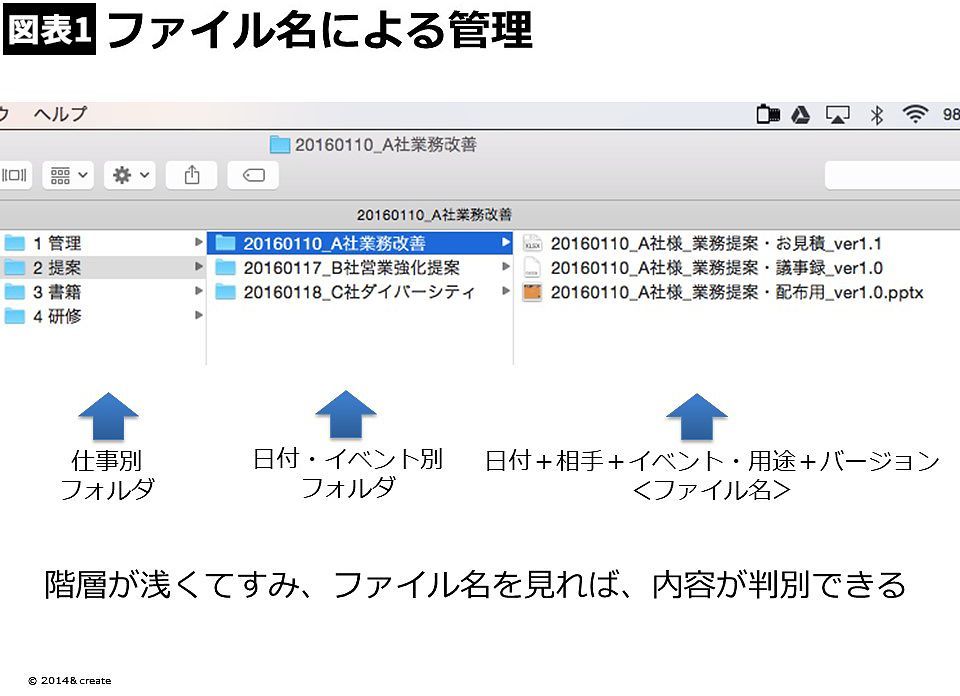This screenshot has height=696, width=960.
Task: Open the Action gear dropdown menu
Action: 132,175
